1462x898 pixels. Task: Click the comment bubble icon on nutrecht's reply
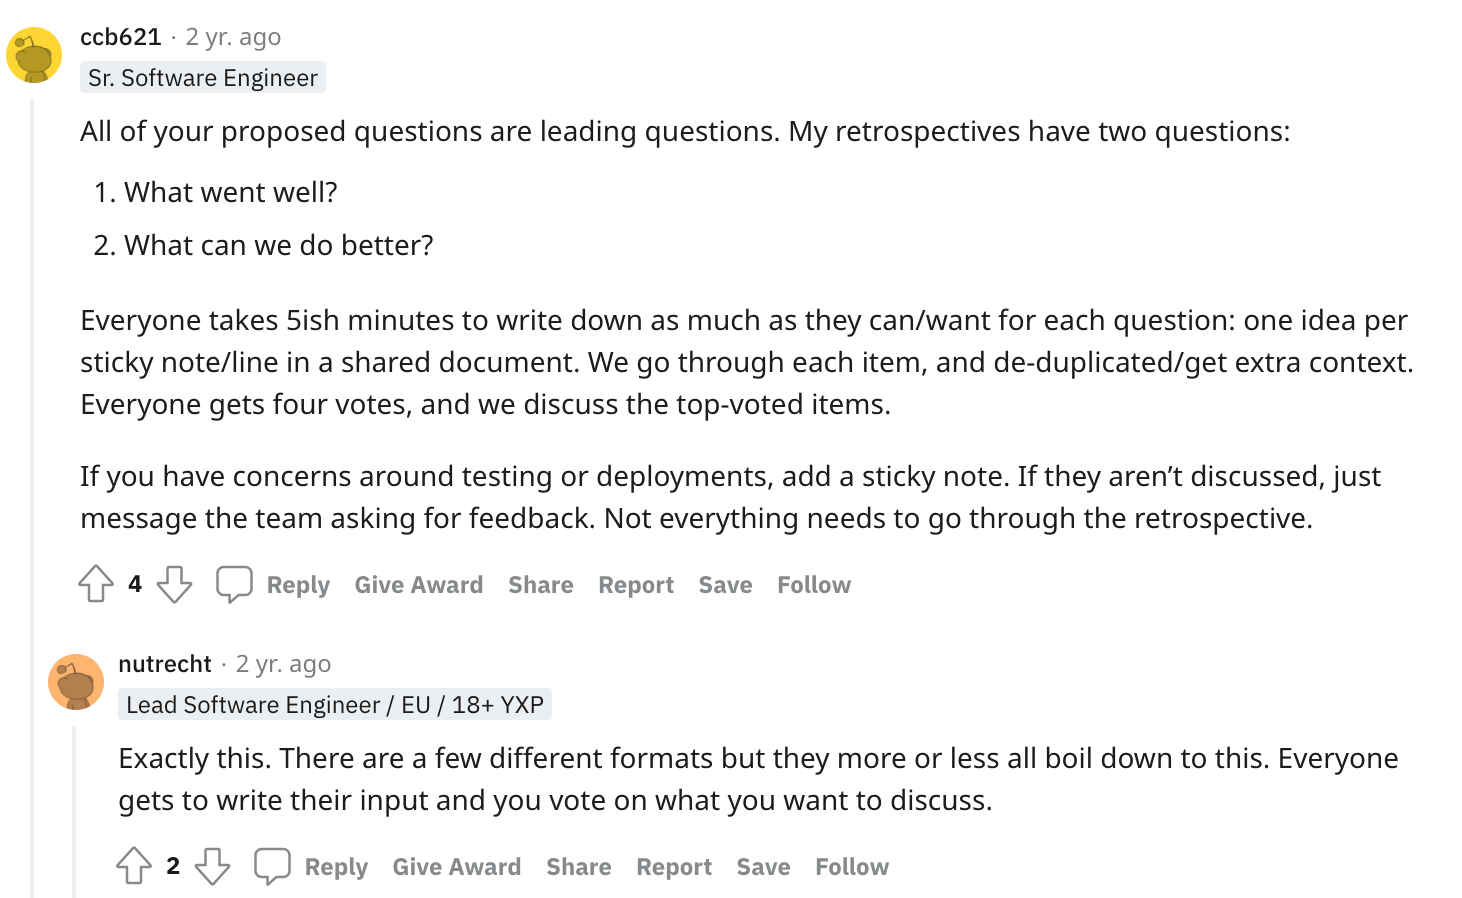[272, 866]
